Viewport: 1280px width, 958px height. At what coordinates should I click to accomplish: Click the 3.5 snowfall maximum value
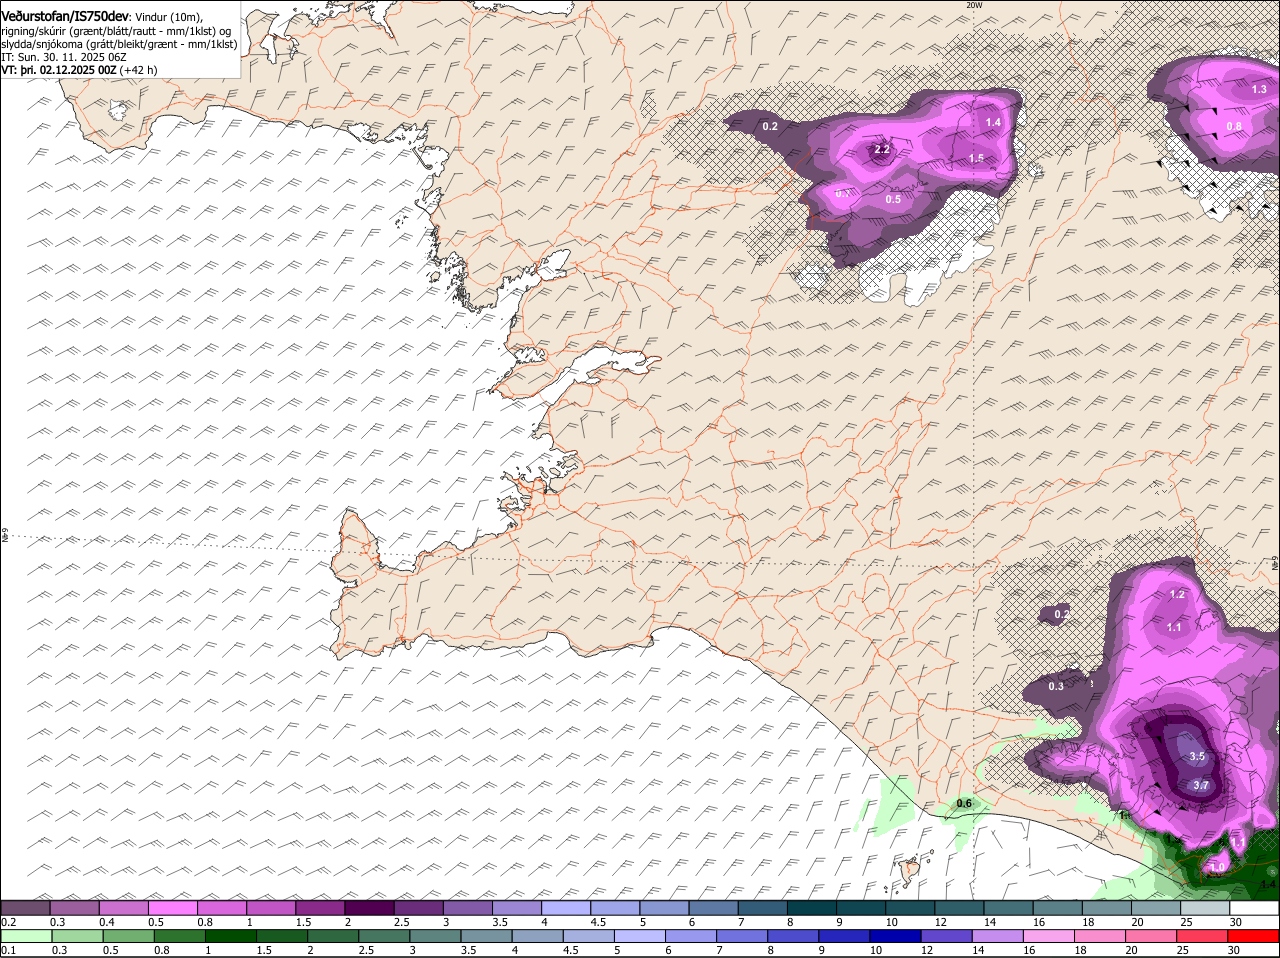coord(1198,757)
